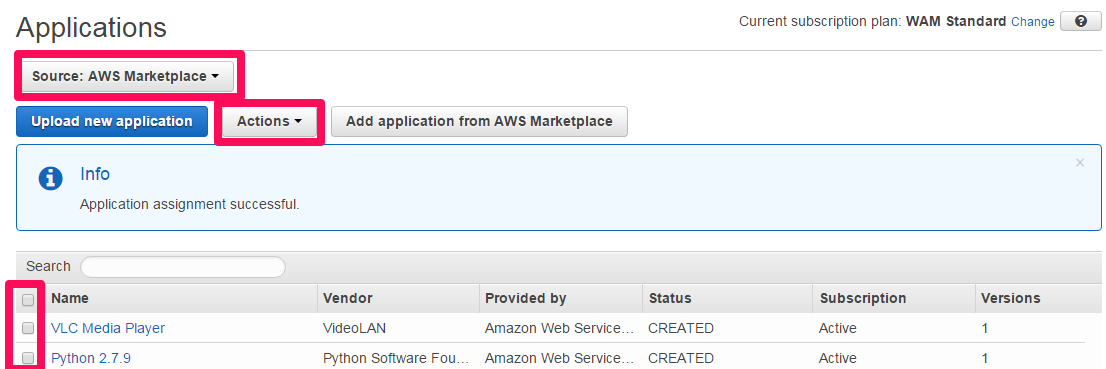Sort by the Vendor column header
The image size is (1106, 369).
coord(348,298)
